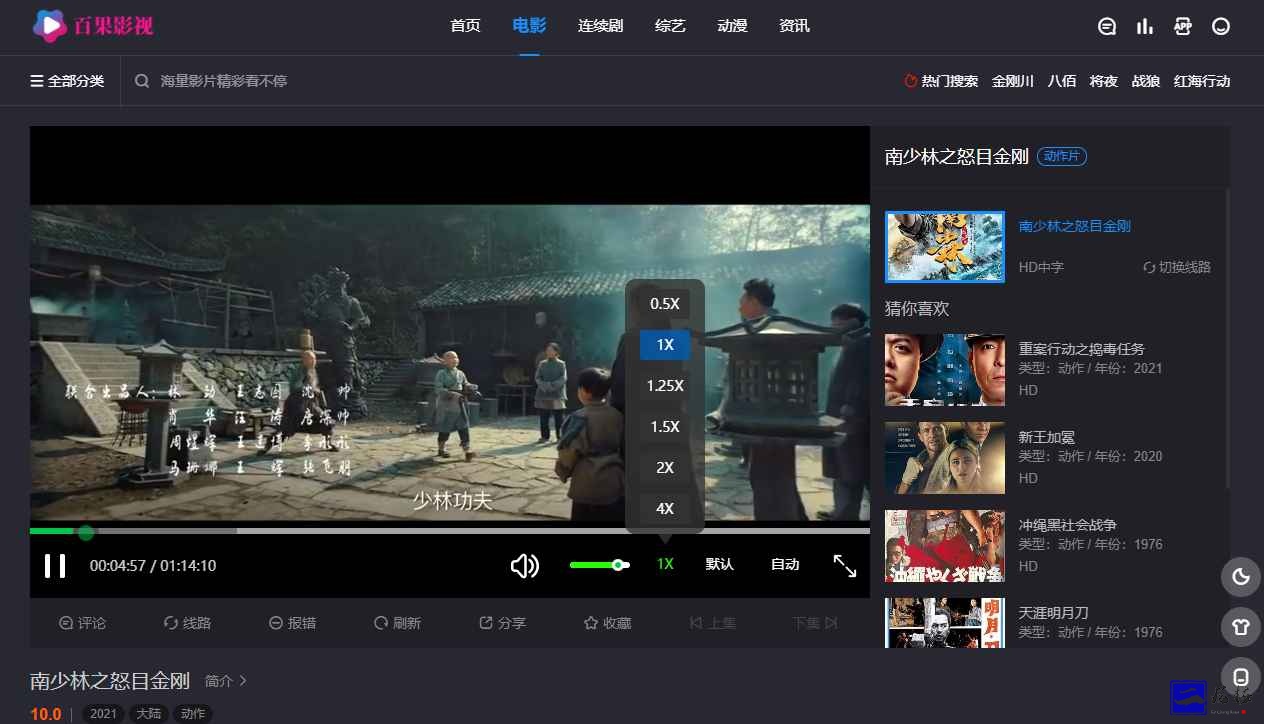Image resolution: width=1264 pixels, height=724 pixels.
Task: Click 分享 share button
Action: [502, 623]
